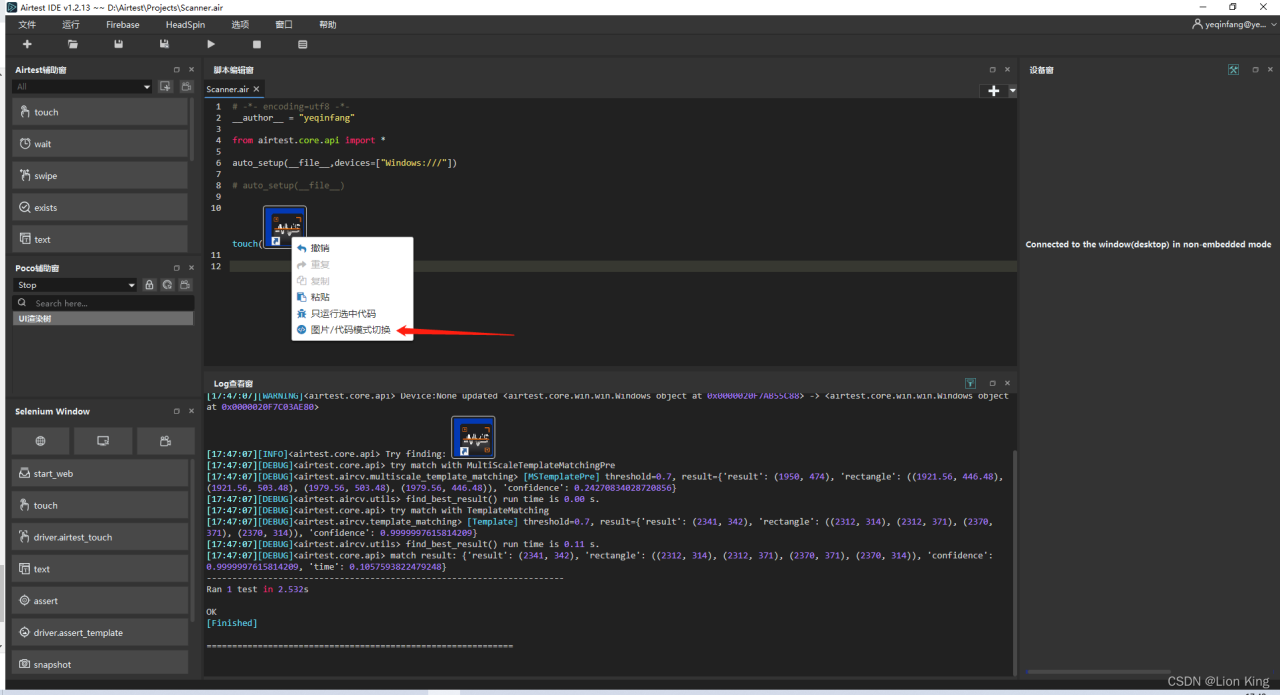Screen dimensions: 1280x695
Task: Click the Selenium start_web button
Action: click(x=100, y=473)
